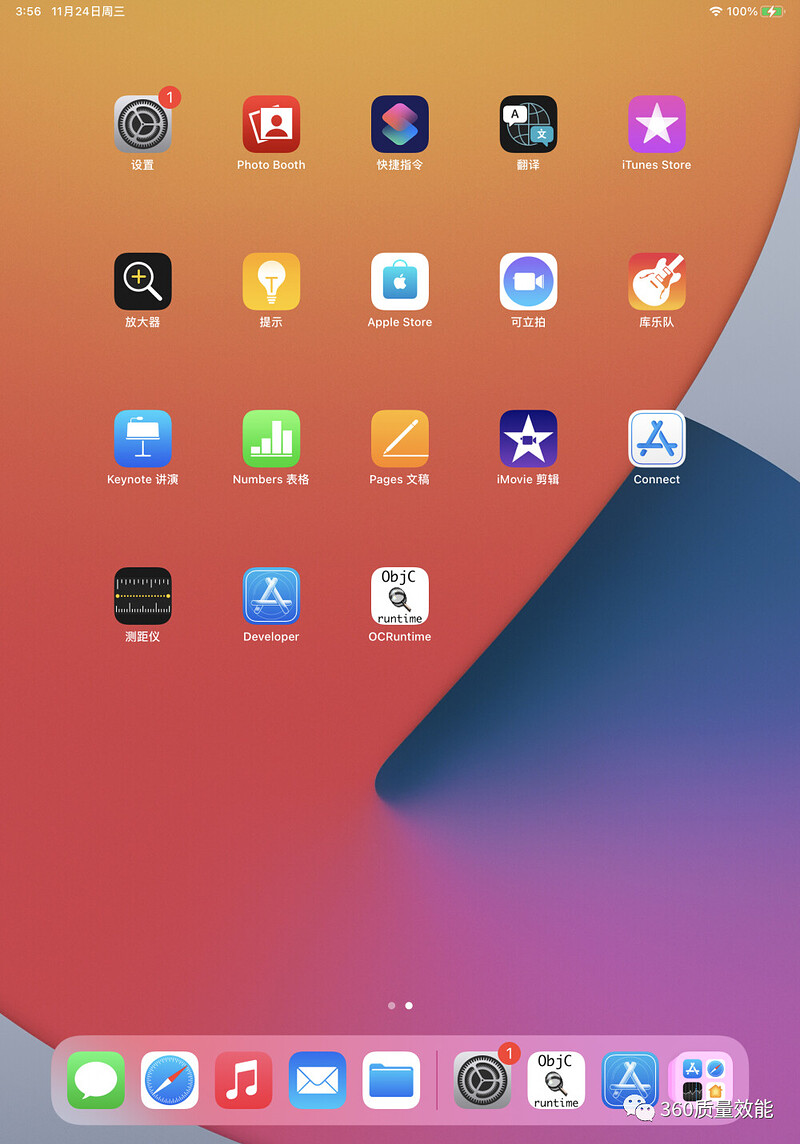Launch GarageBand (库乐队) app
This screenshot has width=800, height=1144.
pos(656,282)
